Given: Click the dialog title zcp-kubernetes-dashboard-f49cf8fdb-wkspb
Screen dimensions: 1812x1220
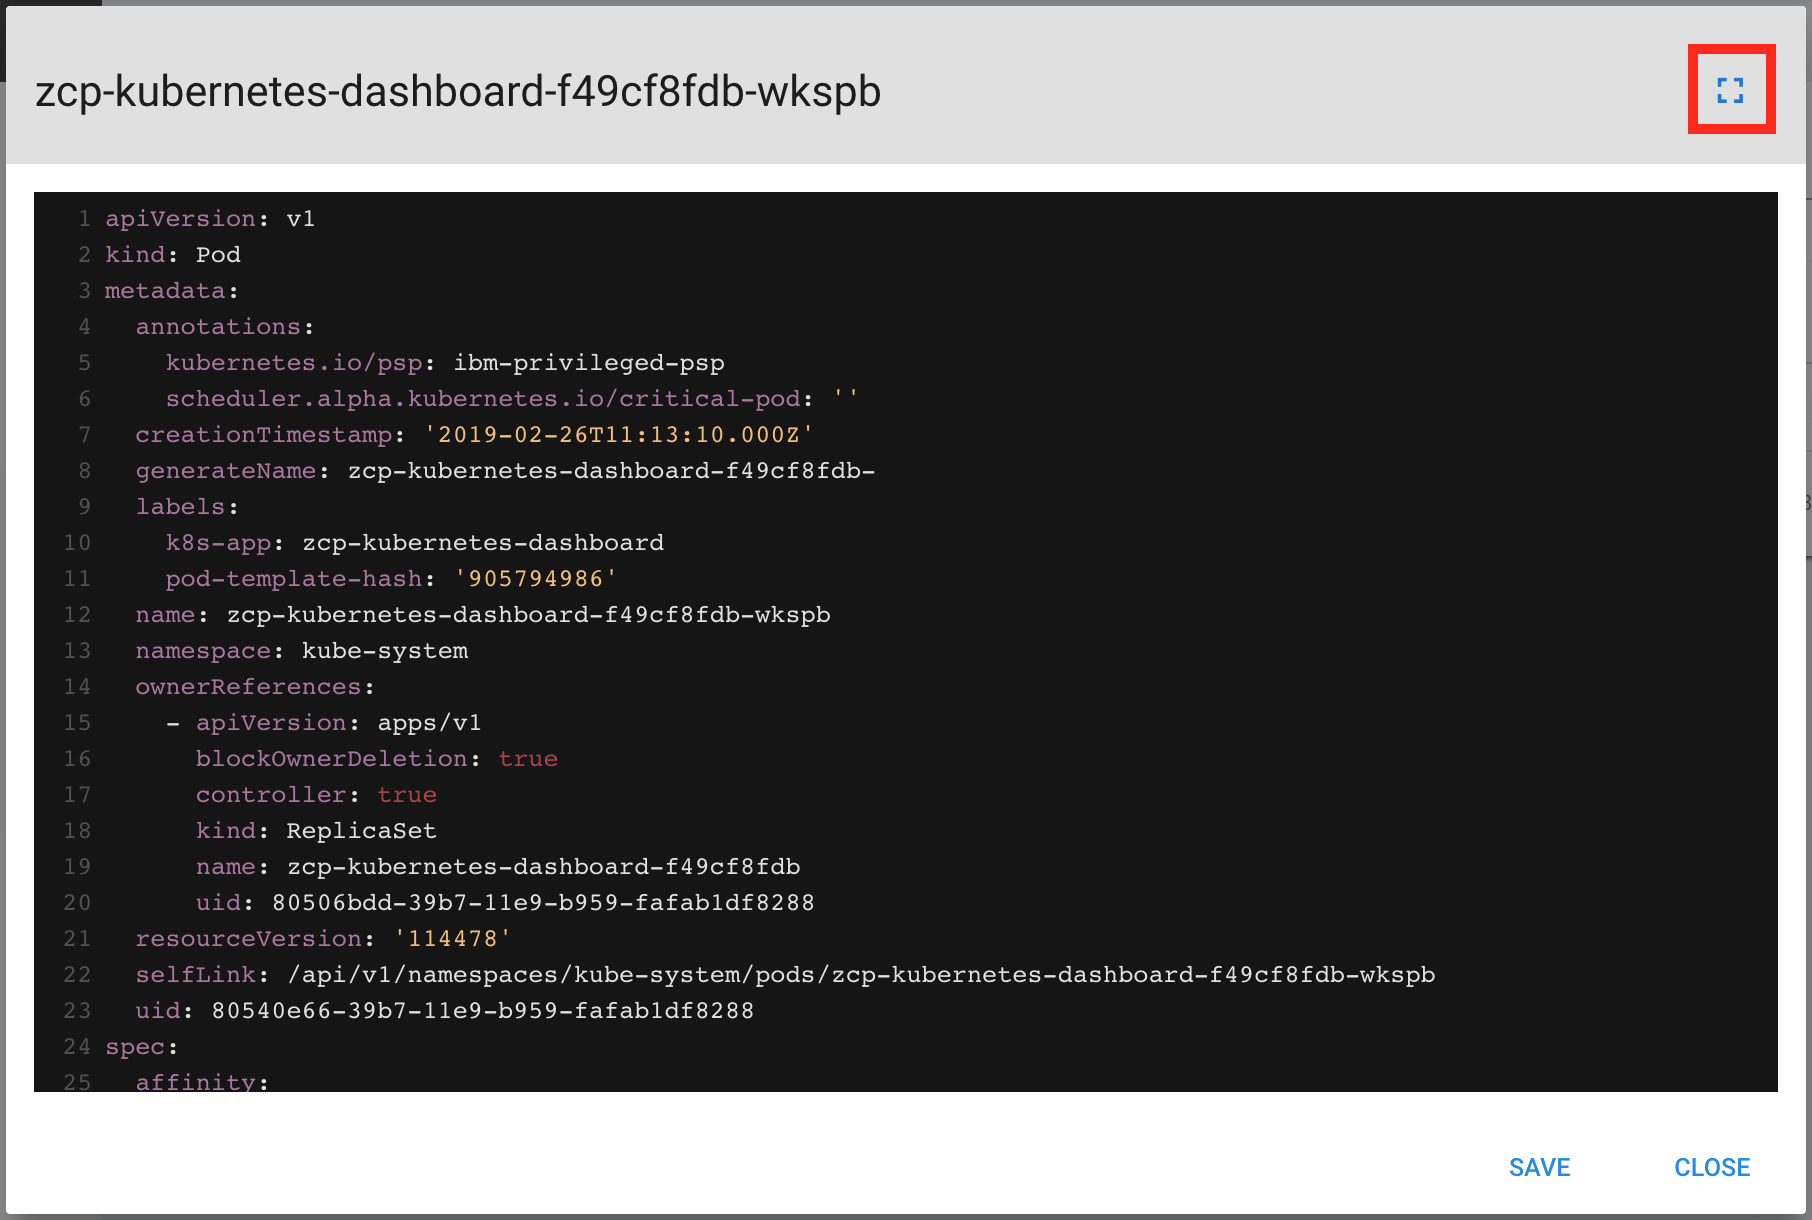Looking at the screenshot, I should click(x=458, y=91).
